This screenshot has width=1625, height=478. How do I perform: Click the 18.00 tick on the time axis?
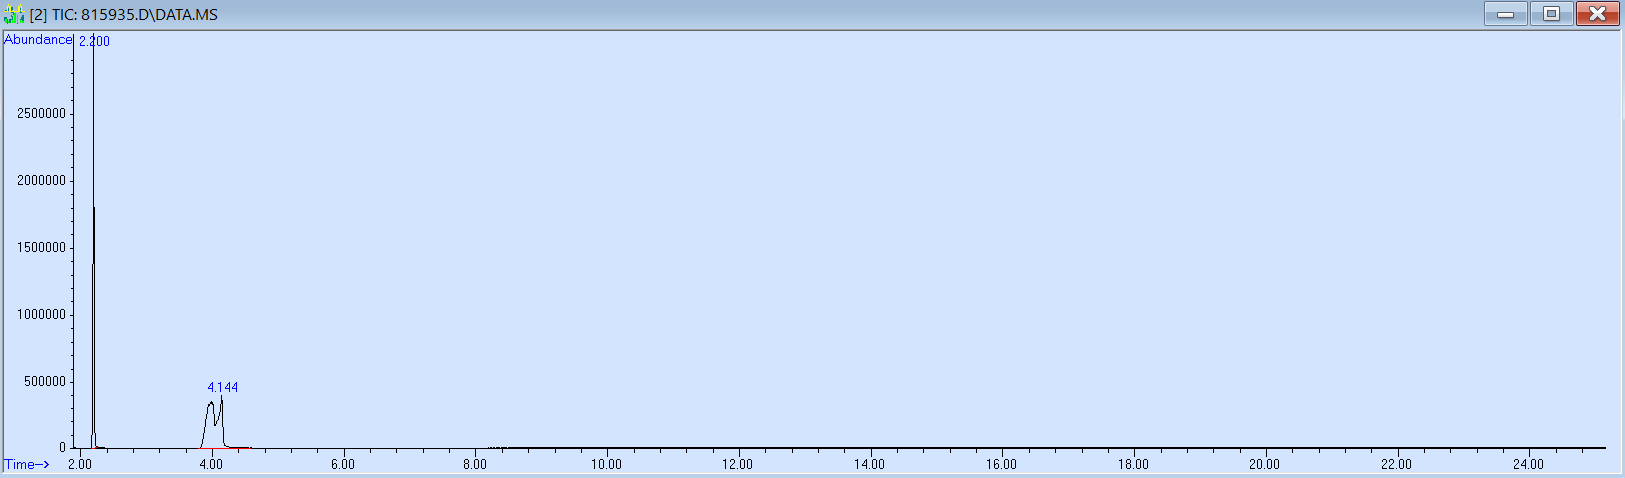click(1133, 464)
